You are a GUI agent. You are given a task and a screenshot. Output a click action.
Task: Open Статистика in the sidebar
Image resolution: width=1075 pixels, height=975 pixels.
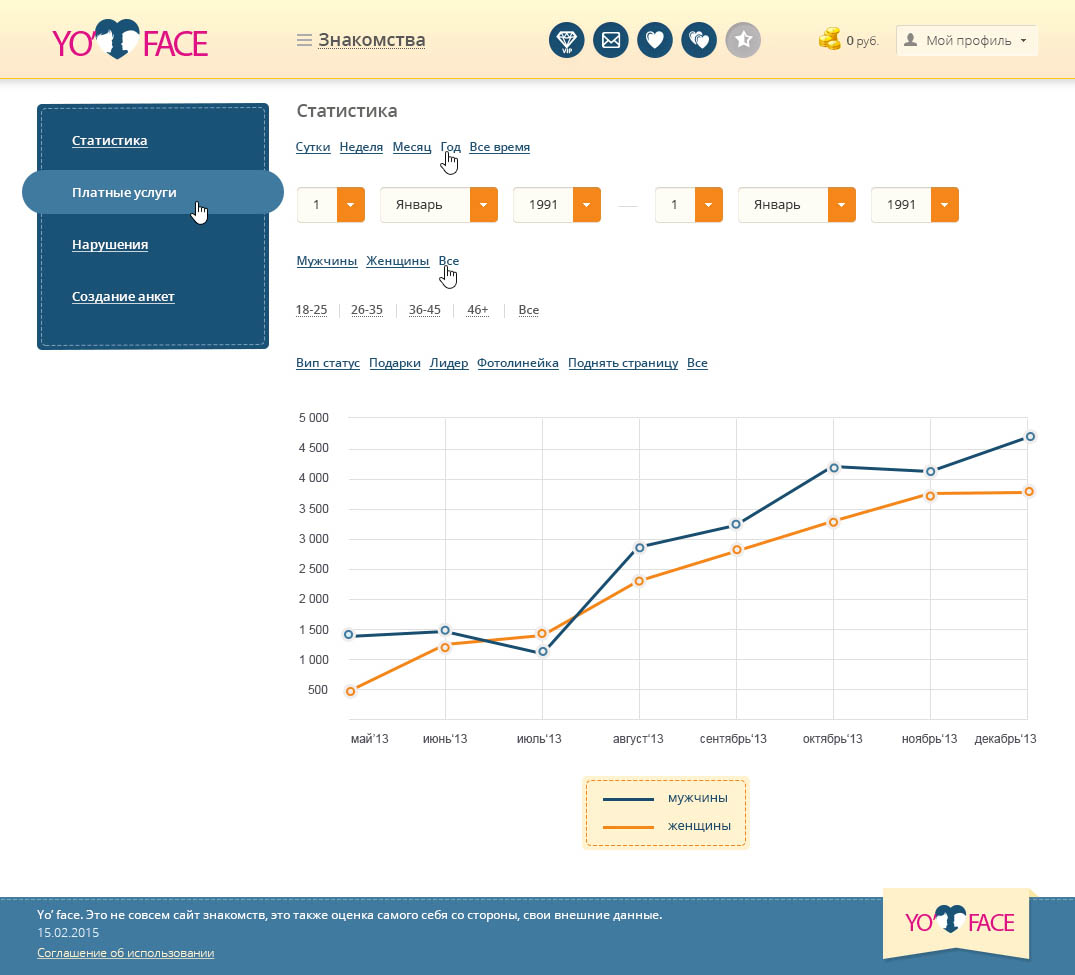[x=110, y=141]
